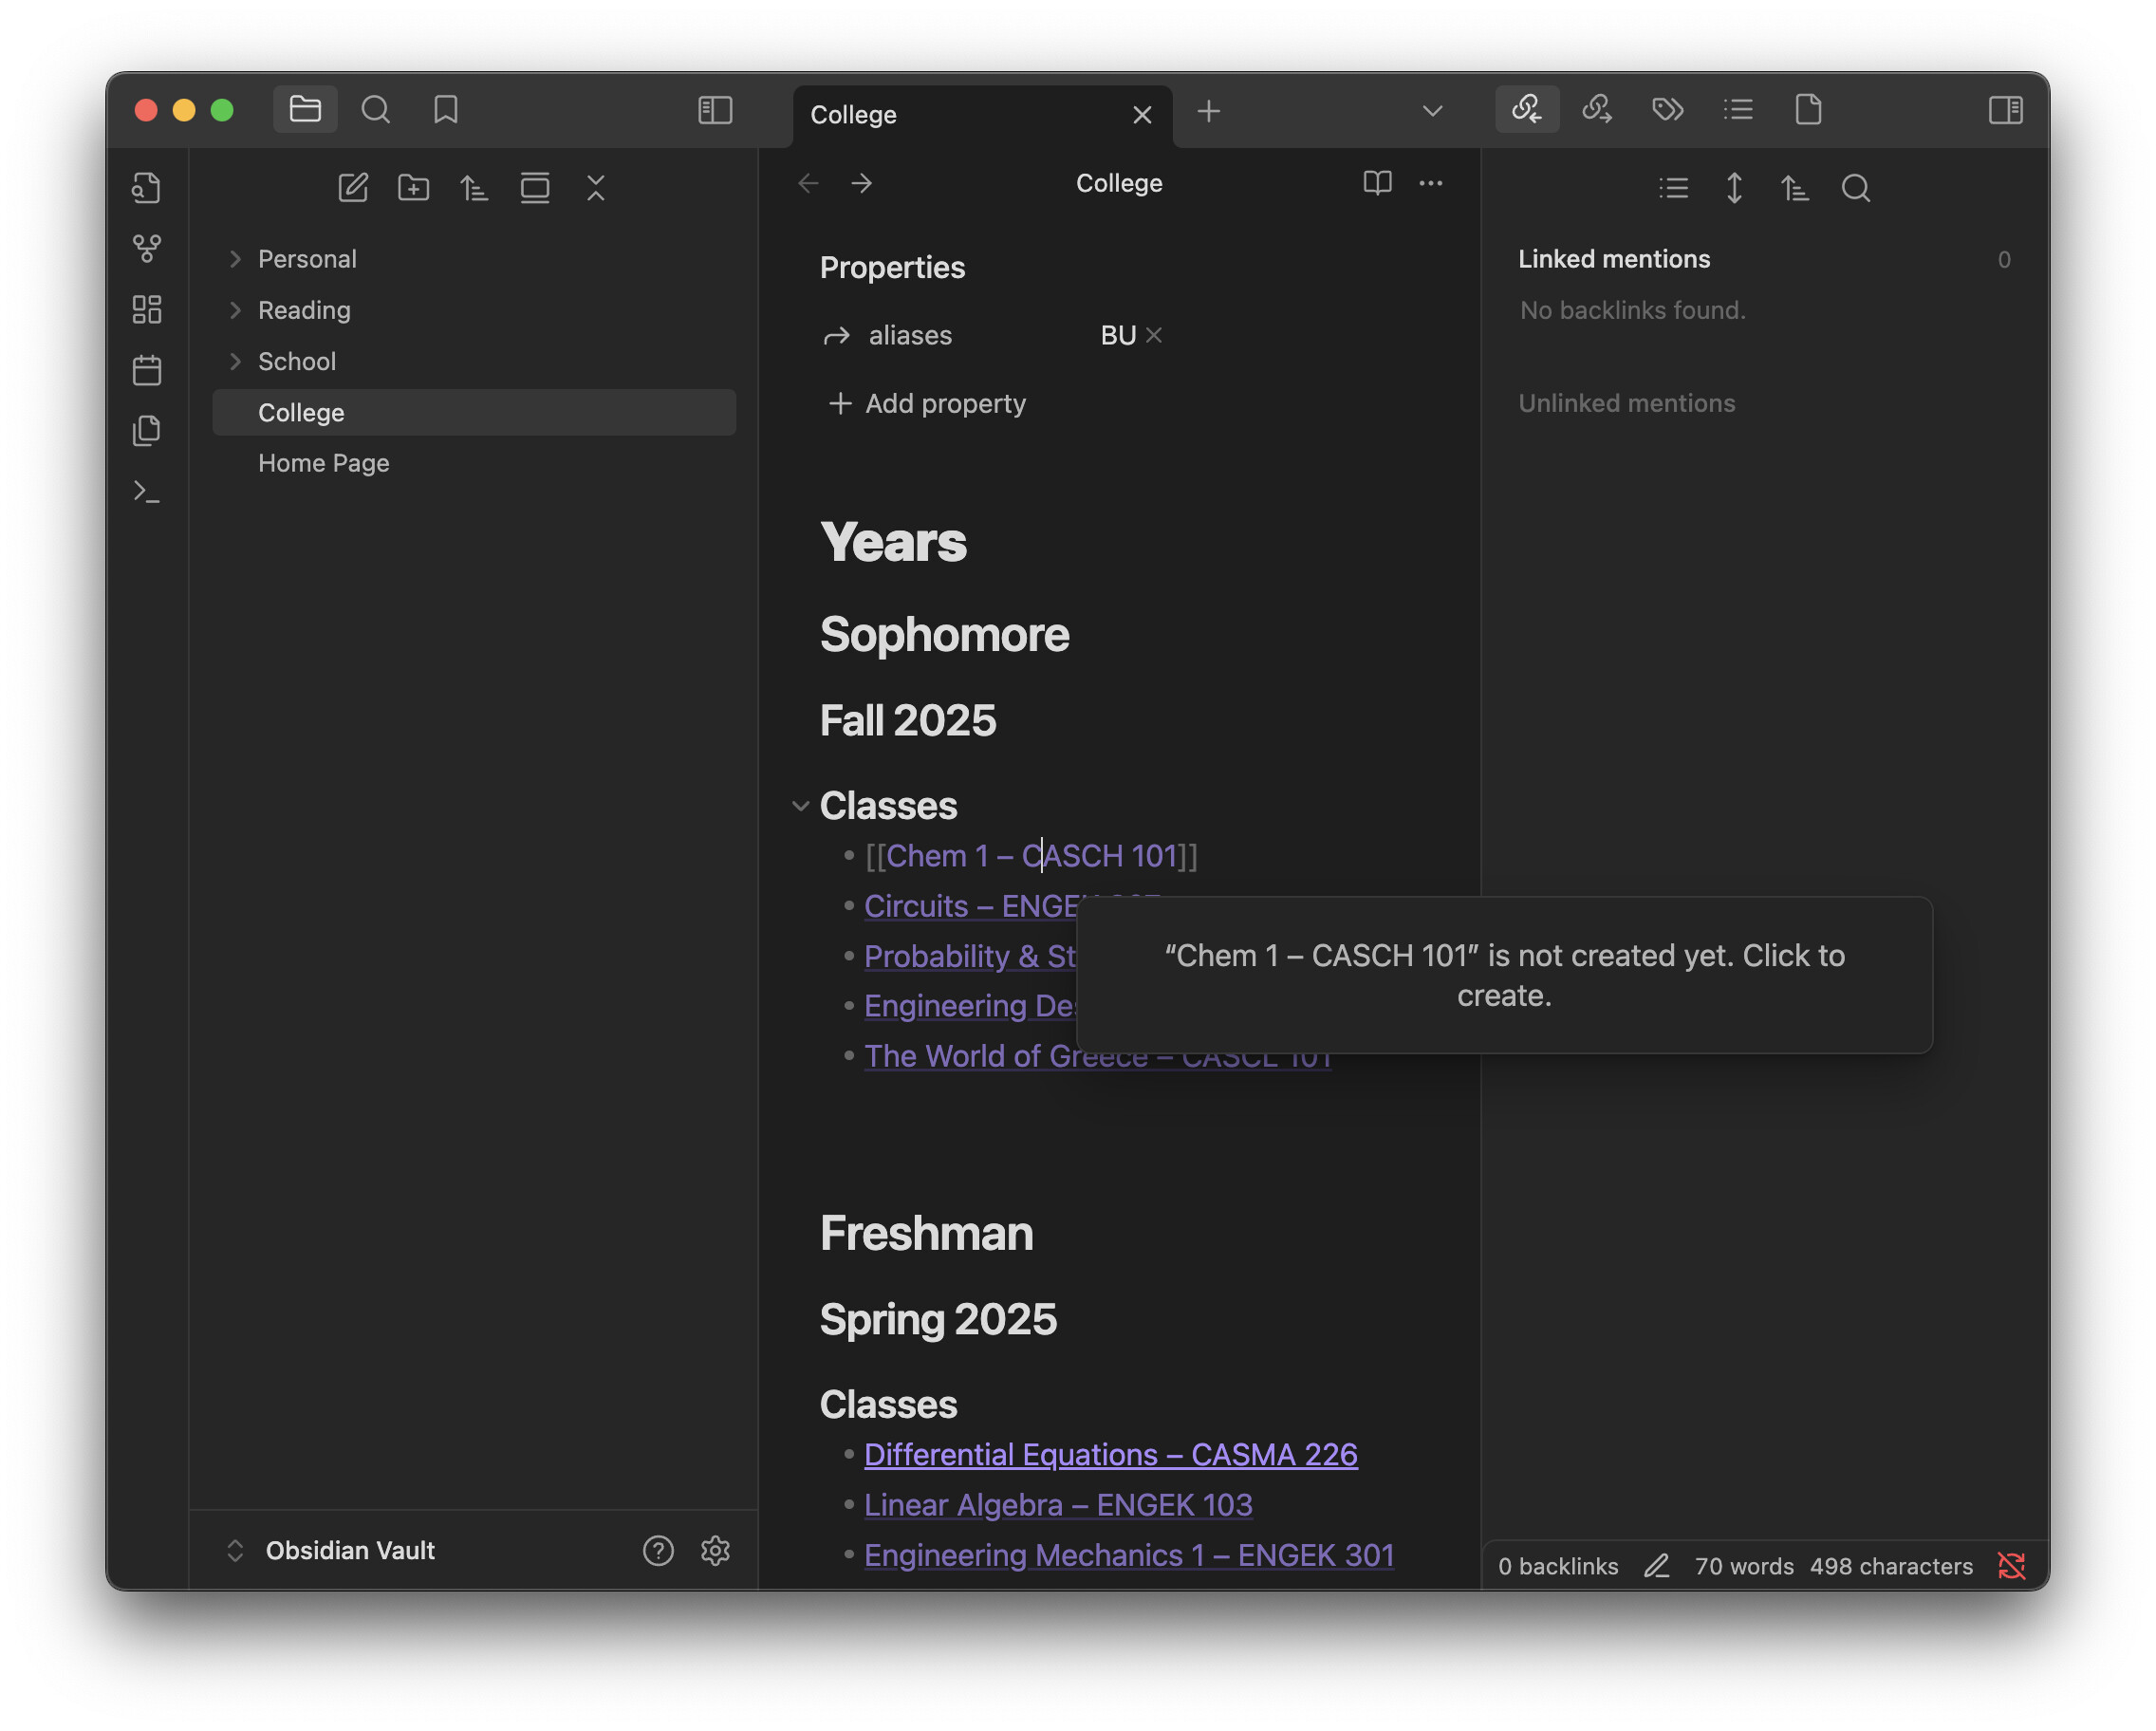This screenshot has height=1731, width=2156.
Task: Navigate forward arrow in note header
Action: 862,183
